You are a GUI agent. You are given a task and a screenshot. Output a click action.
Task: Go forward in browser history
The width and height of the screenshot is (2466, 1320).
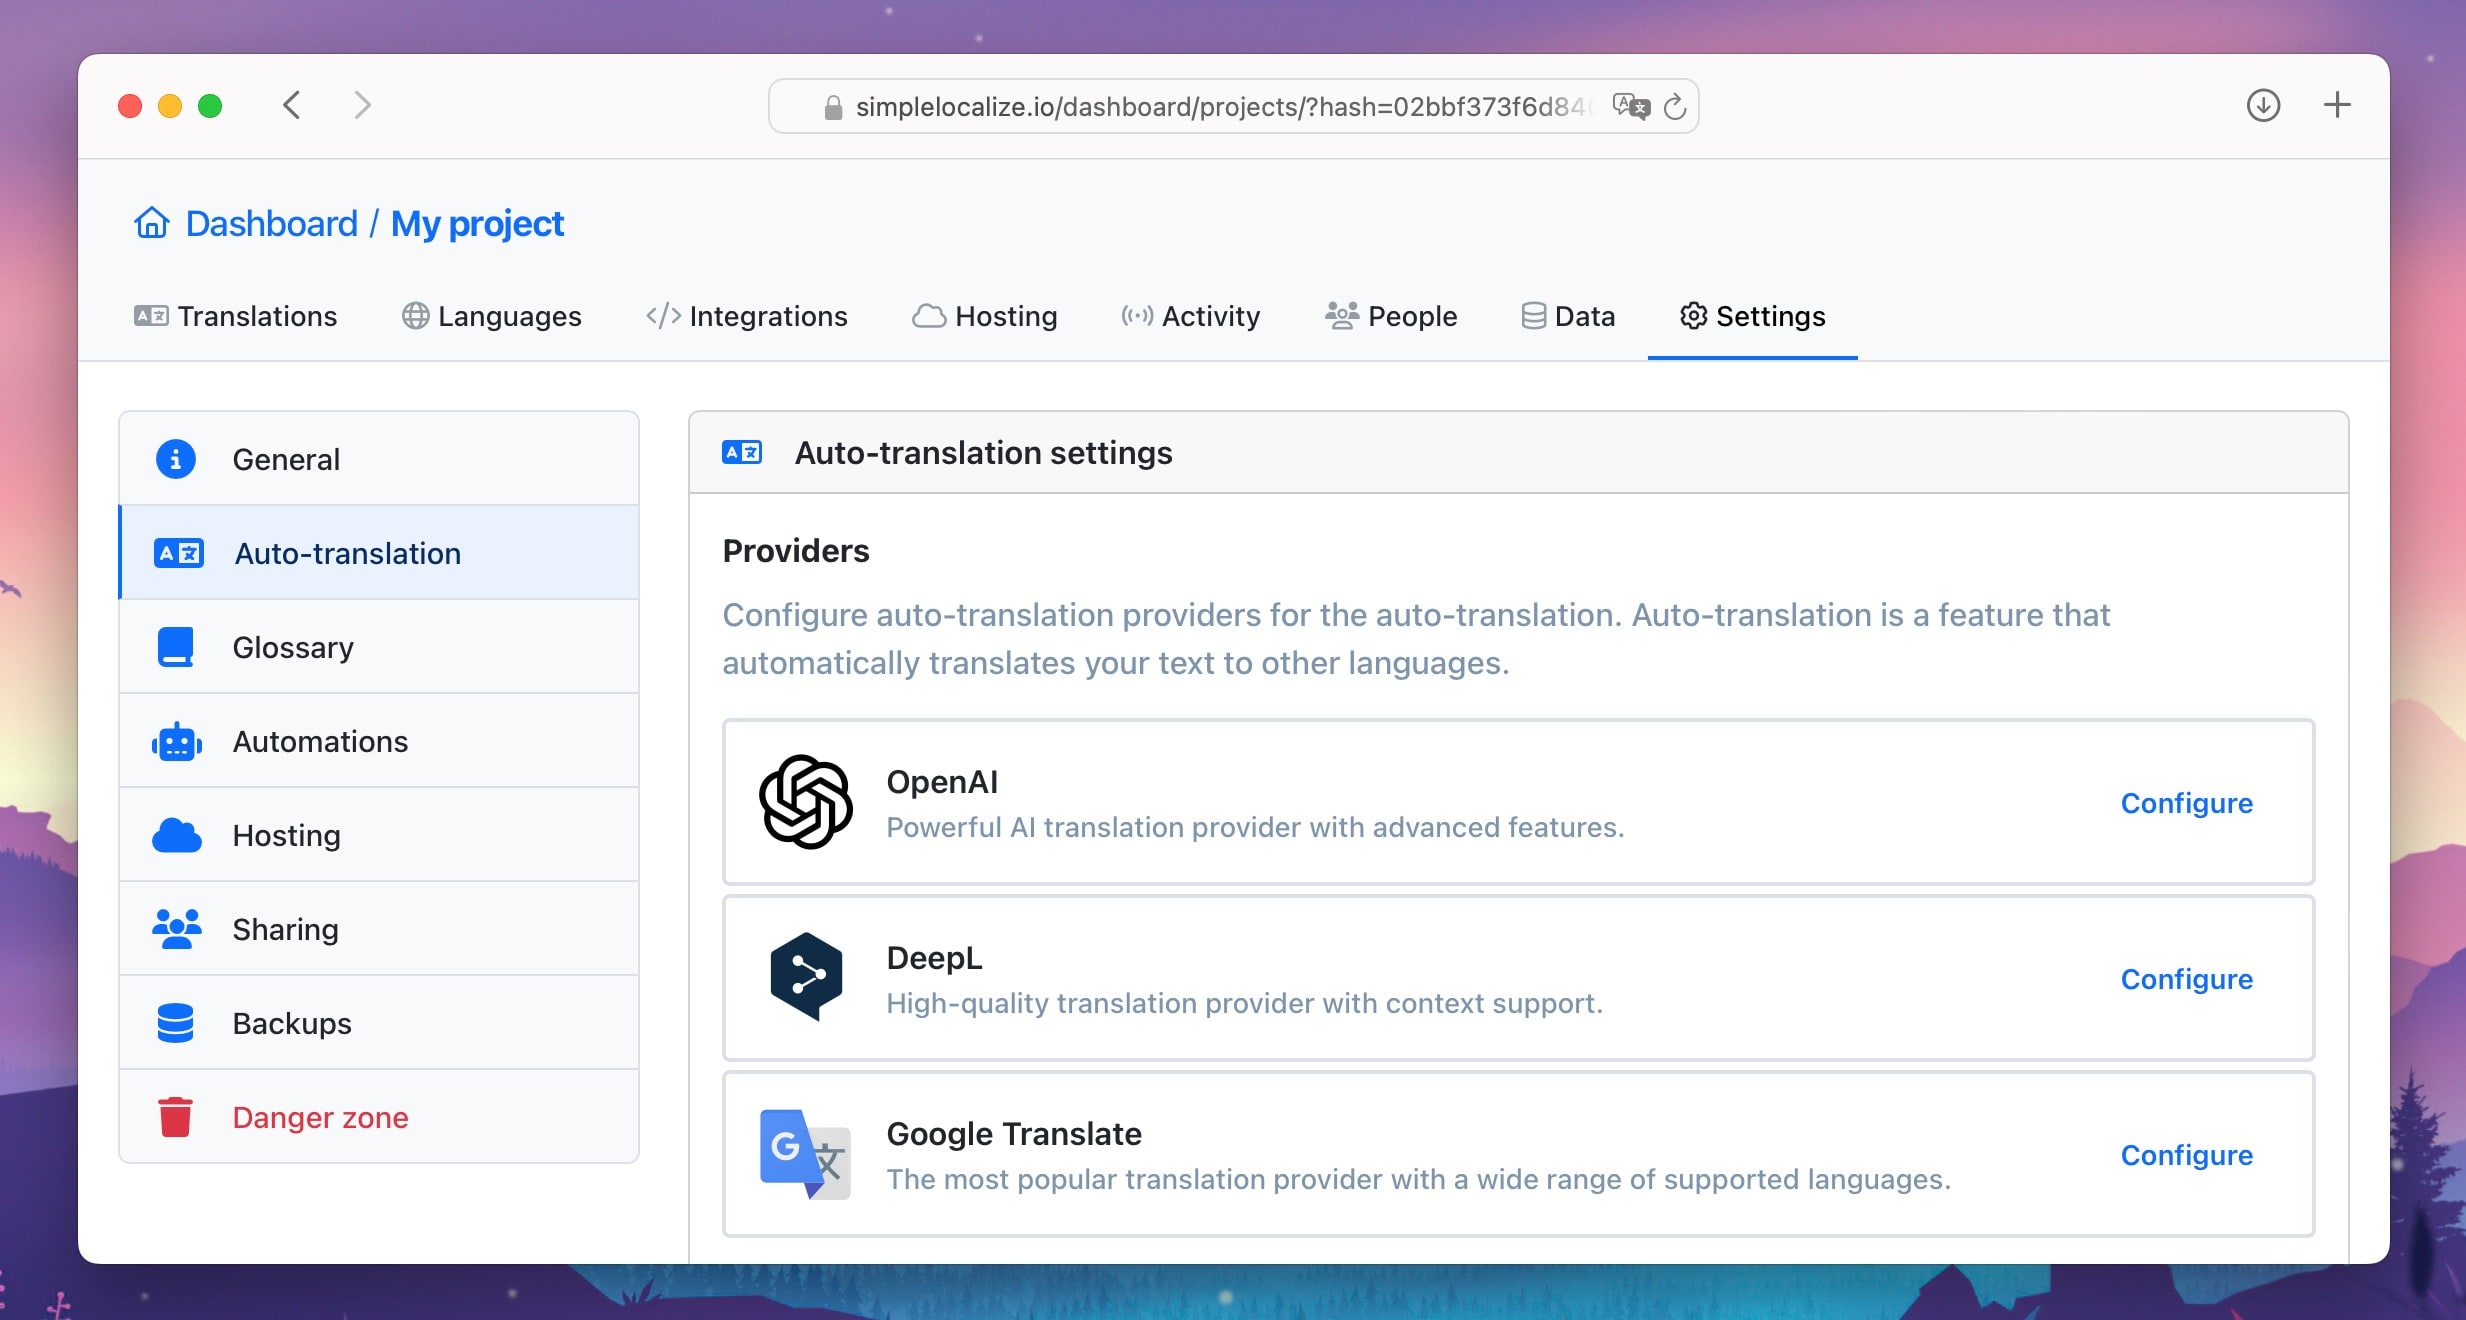click(x=362, y=105)
